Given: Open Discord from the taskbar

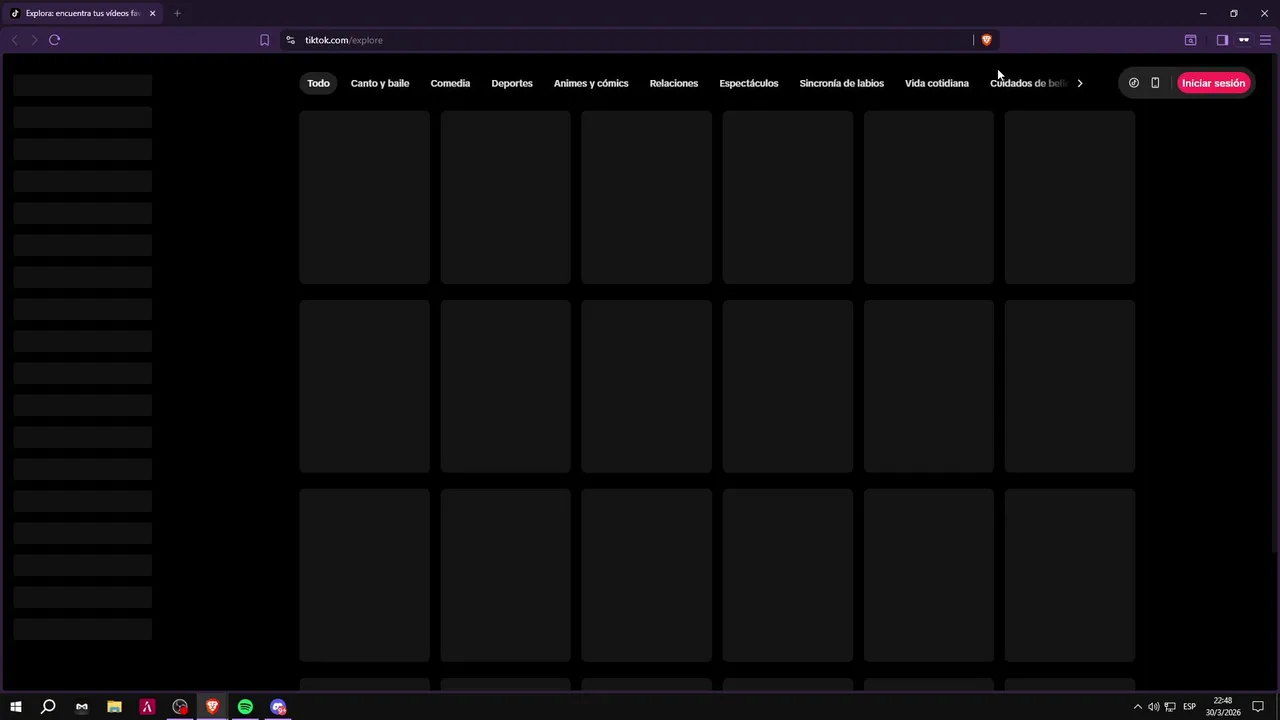Looking at the screenshot, I should click(x=278, y=707).
